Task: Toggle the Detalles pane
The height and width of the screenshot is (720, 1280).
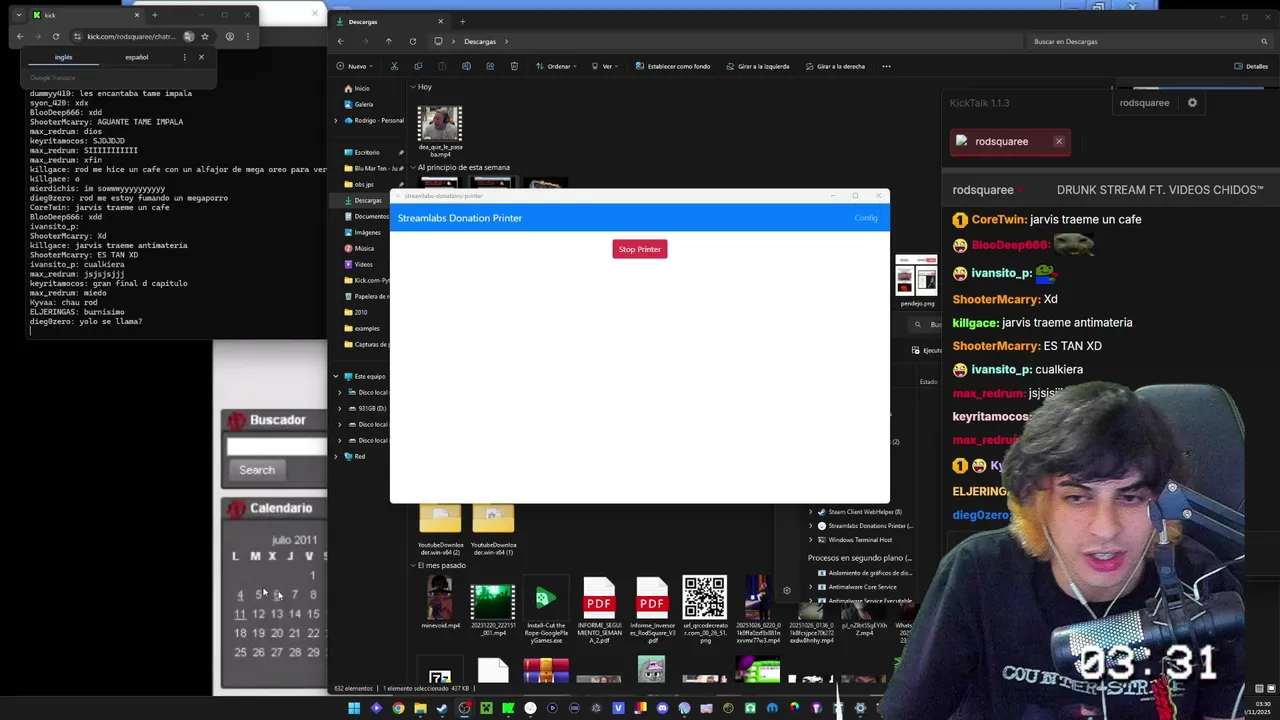Action: 1251,66
